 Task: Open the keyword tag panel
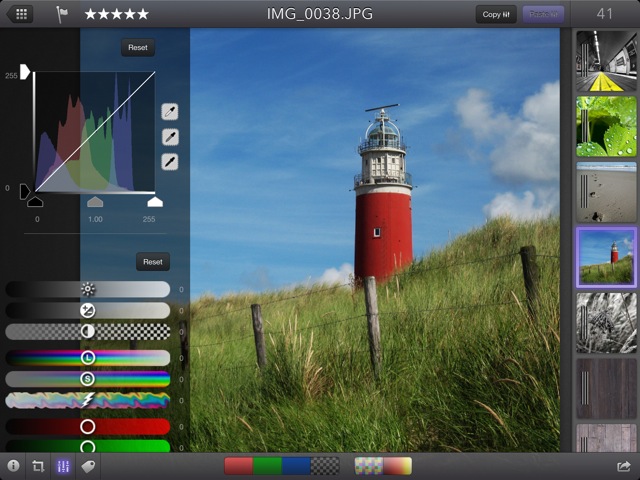pos(88,466)
